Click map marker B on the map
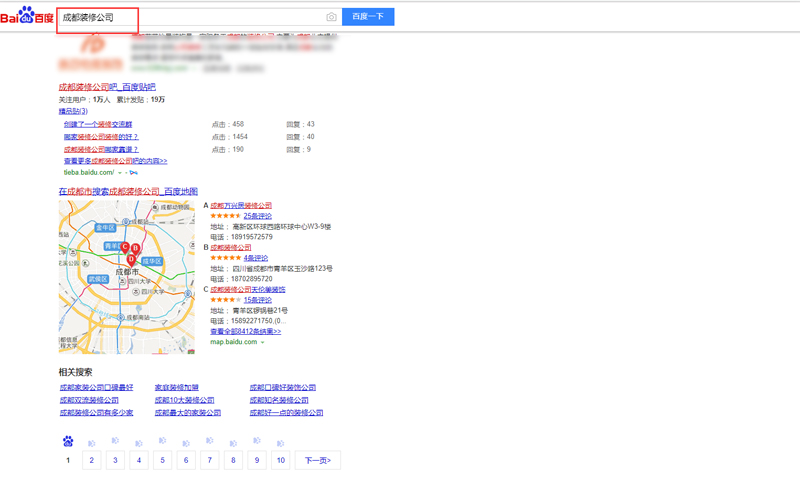 [x=135, y=247]
